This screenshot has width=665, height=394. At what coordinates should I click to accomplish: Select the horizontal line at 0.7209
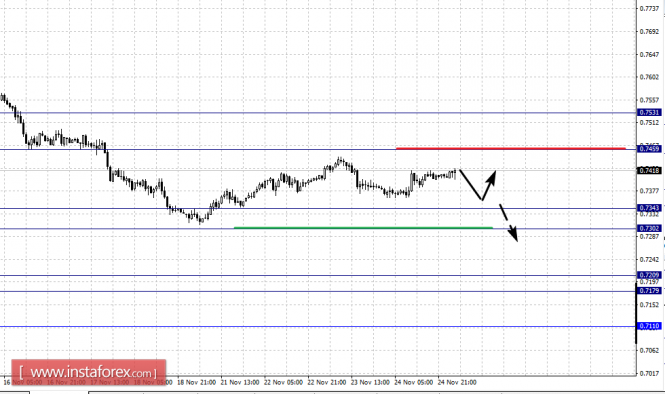point(318,276)
